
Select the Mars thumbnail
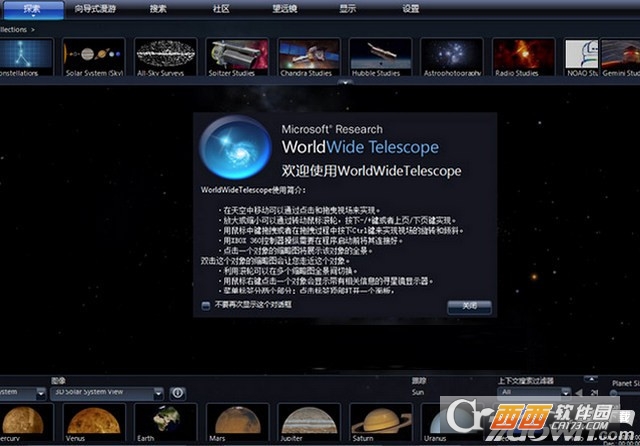click(x=237, y=422)
